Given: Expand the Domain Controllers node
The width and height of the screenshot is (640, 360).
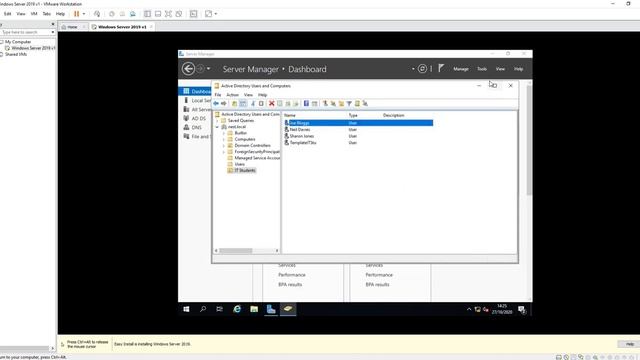Looking at the screenshot, I should 224,145.
